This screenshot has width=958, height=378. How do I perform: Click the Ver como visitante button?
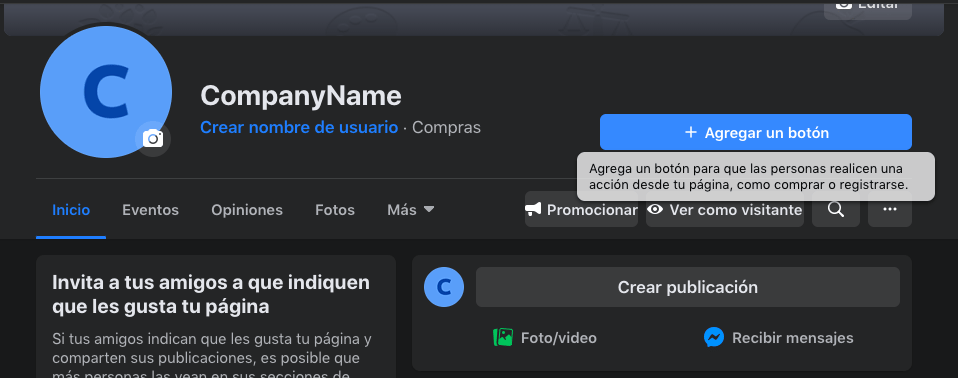(x=725, y=209)
